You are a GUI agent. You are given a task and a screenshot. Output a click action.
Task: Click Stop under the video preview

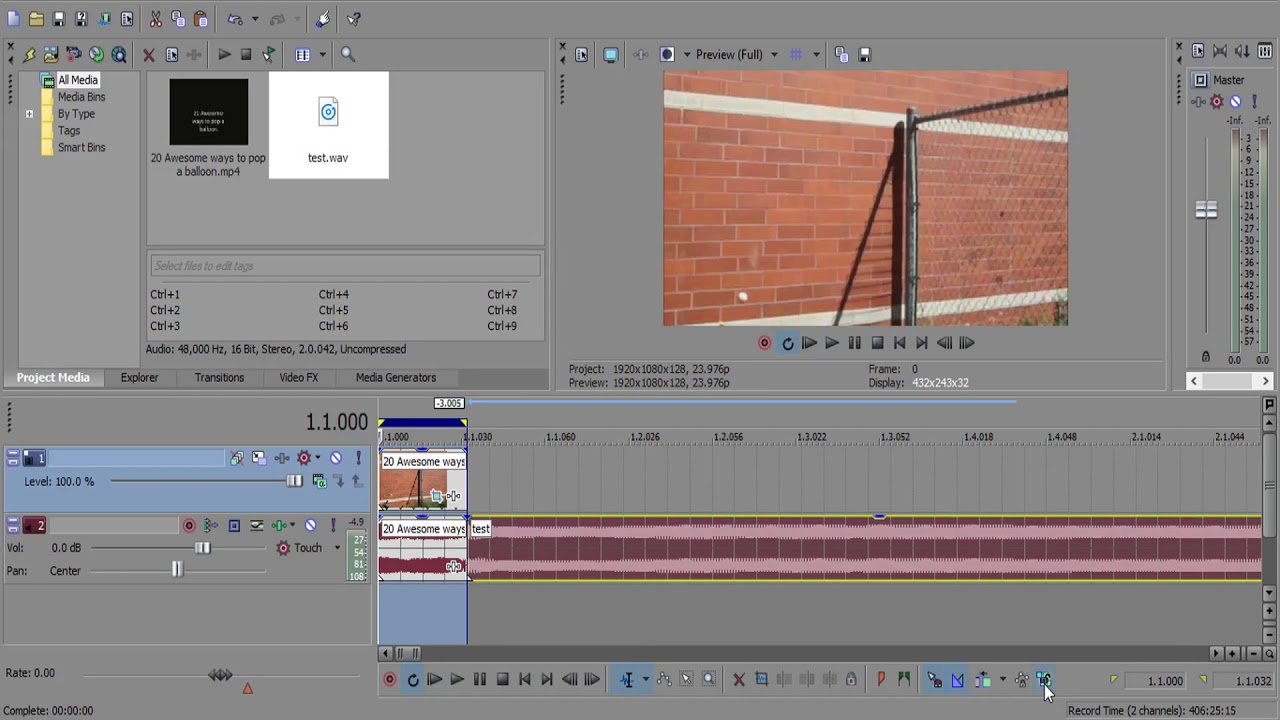877,343
